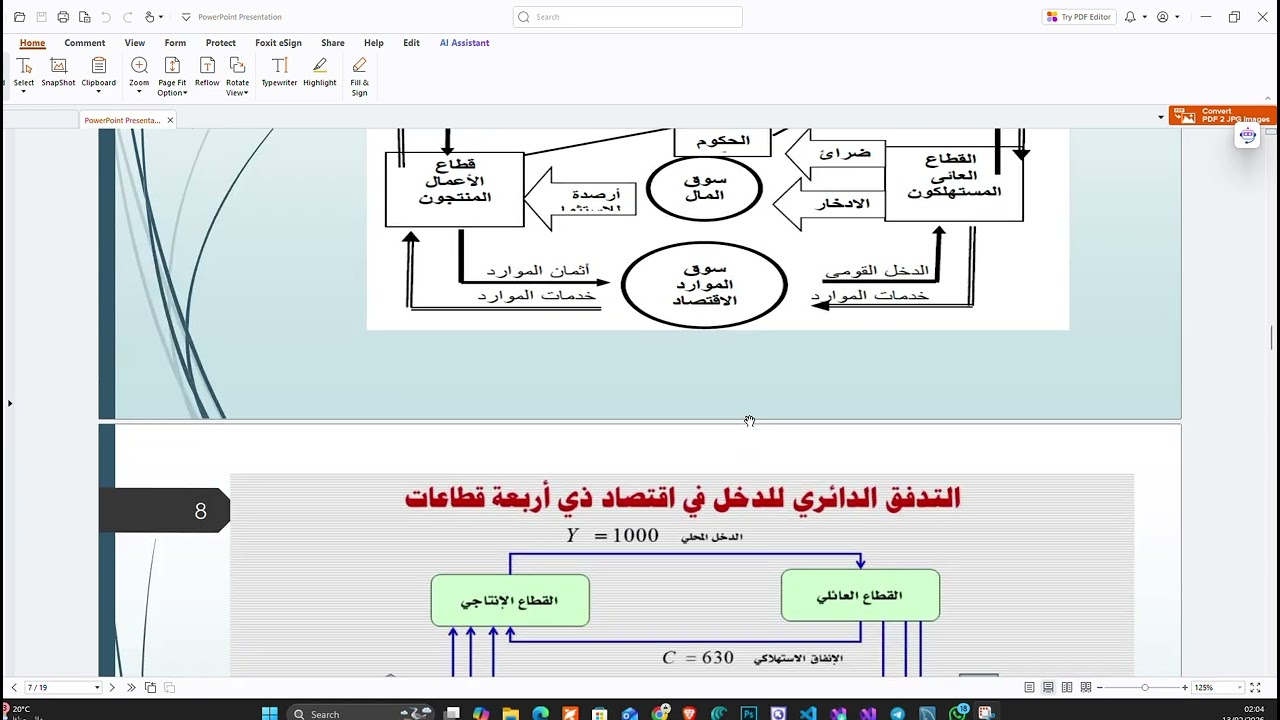Close the PowerPoint Presenta... document tab
The height and width of the screenshot is (720, 1280).
(170, 120)
